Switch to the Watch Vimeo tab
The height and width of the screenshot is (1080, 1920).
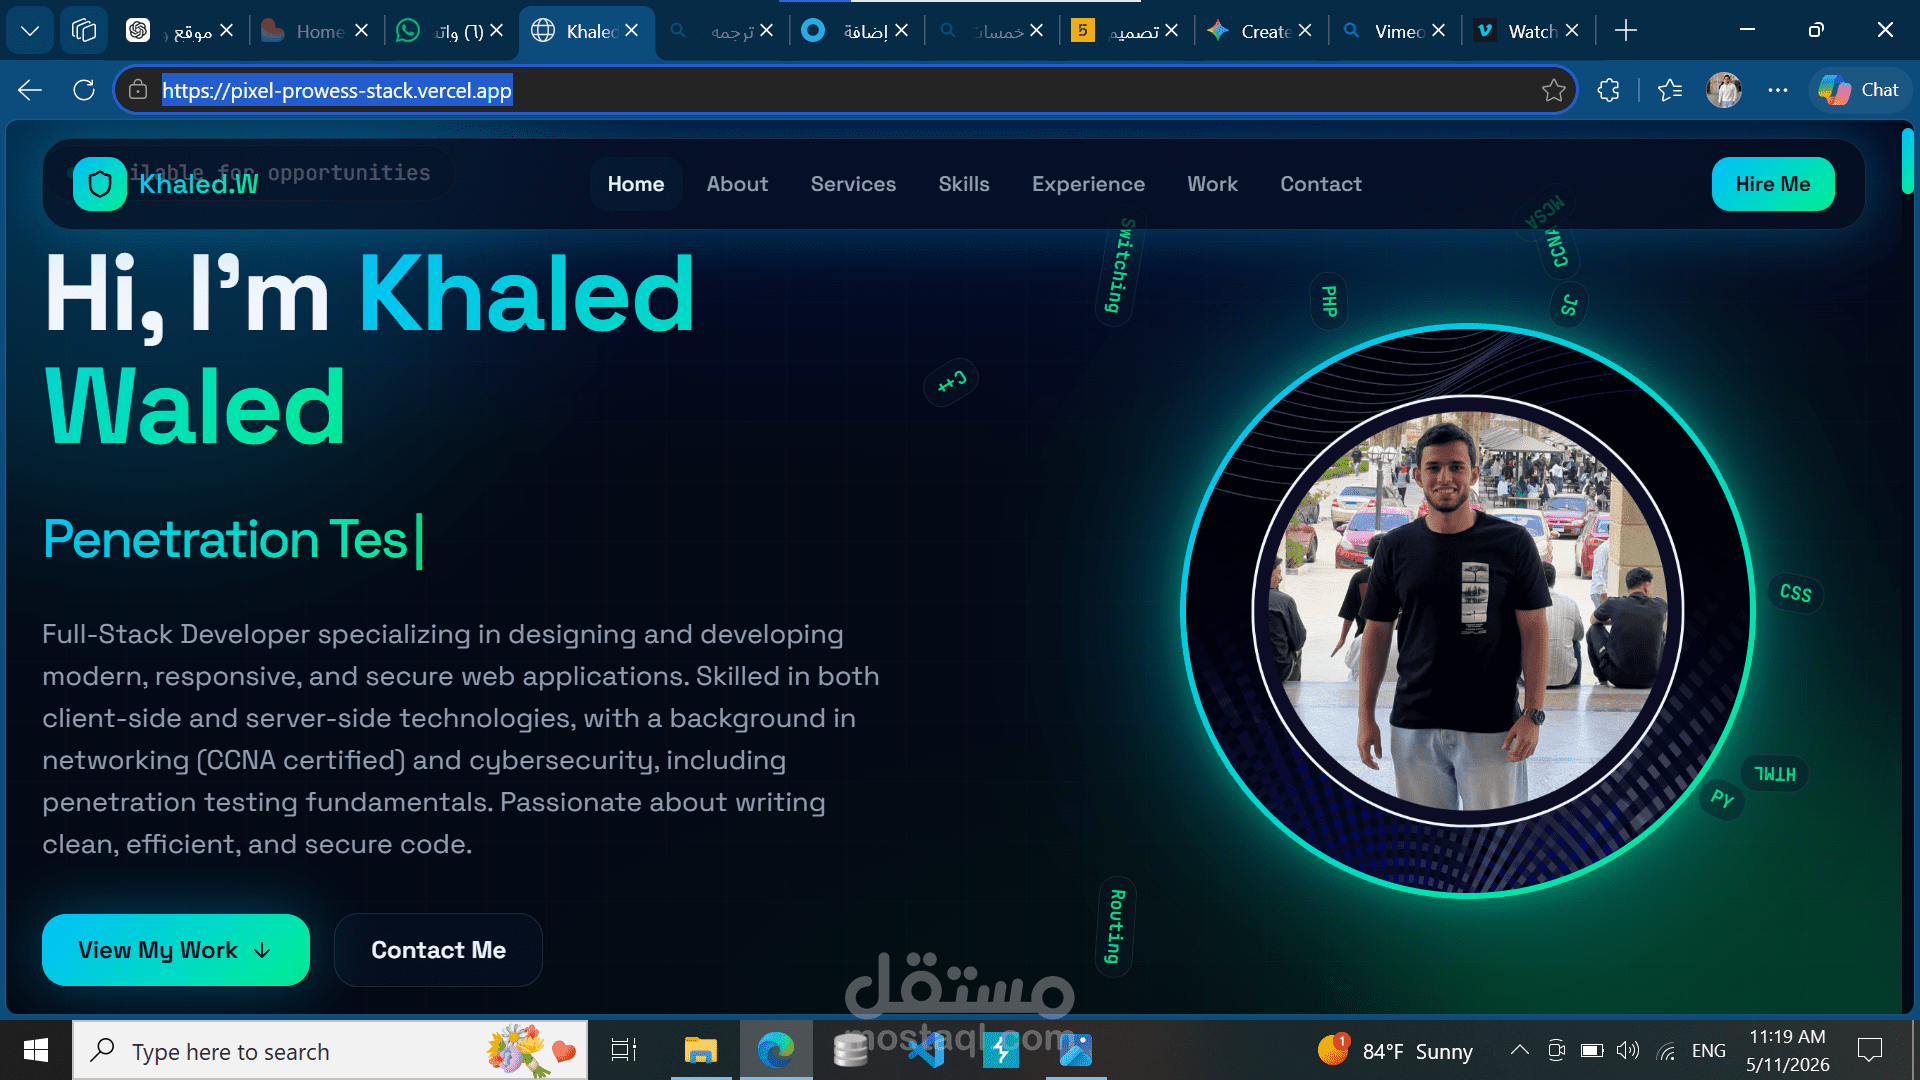click(x=1528, y=31)
